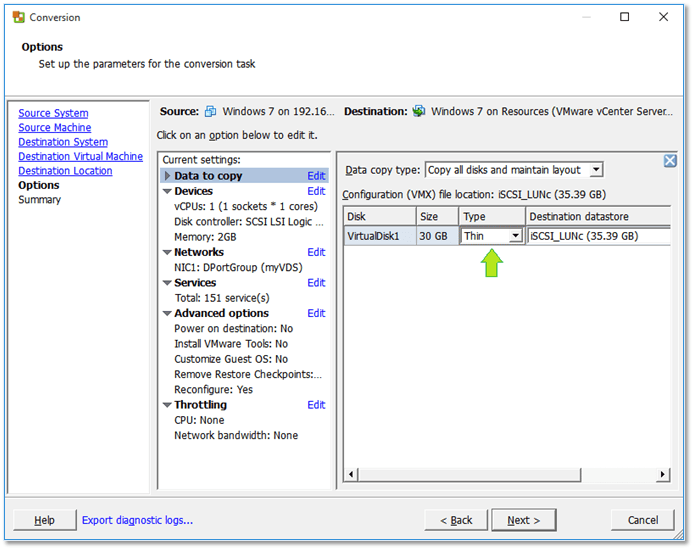Select CPU: None throttling line
The height and width of the screenshot is (550, 694).
pyautogui.click(x=199, y=420)
